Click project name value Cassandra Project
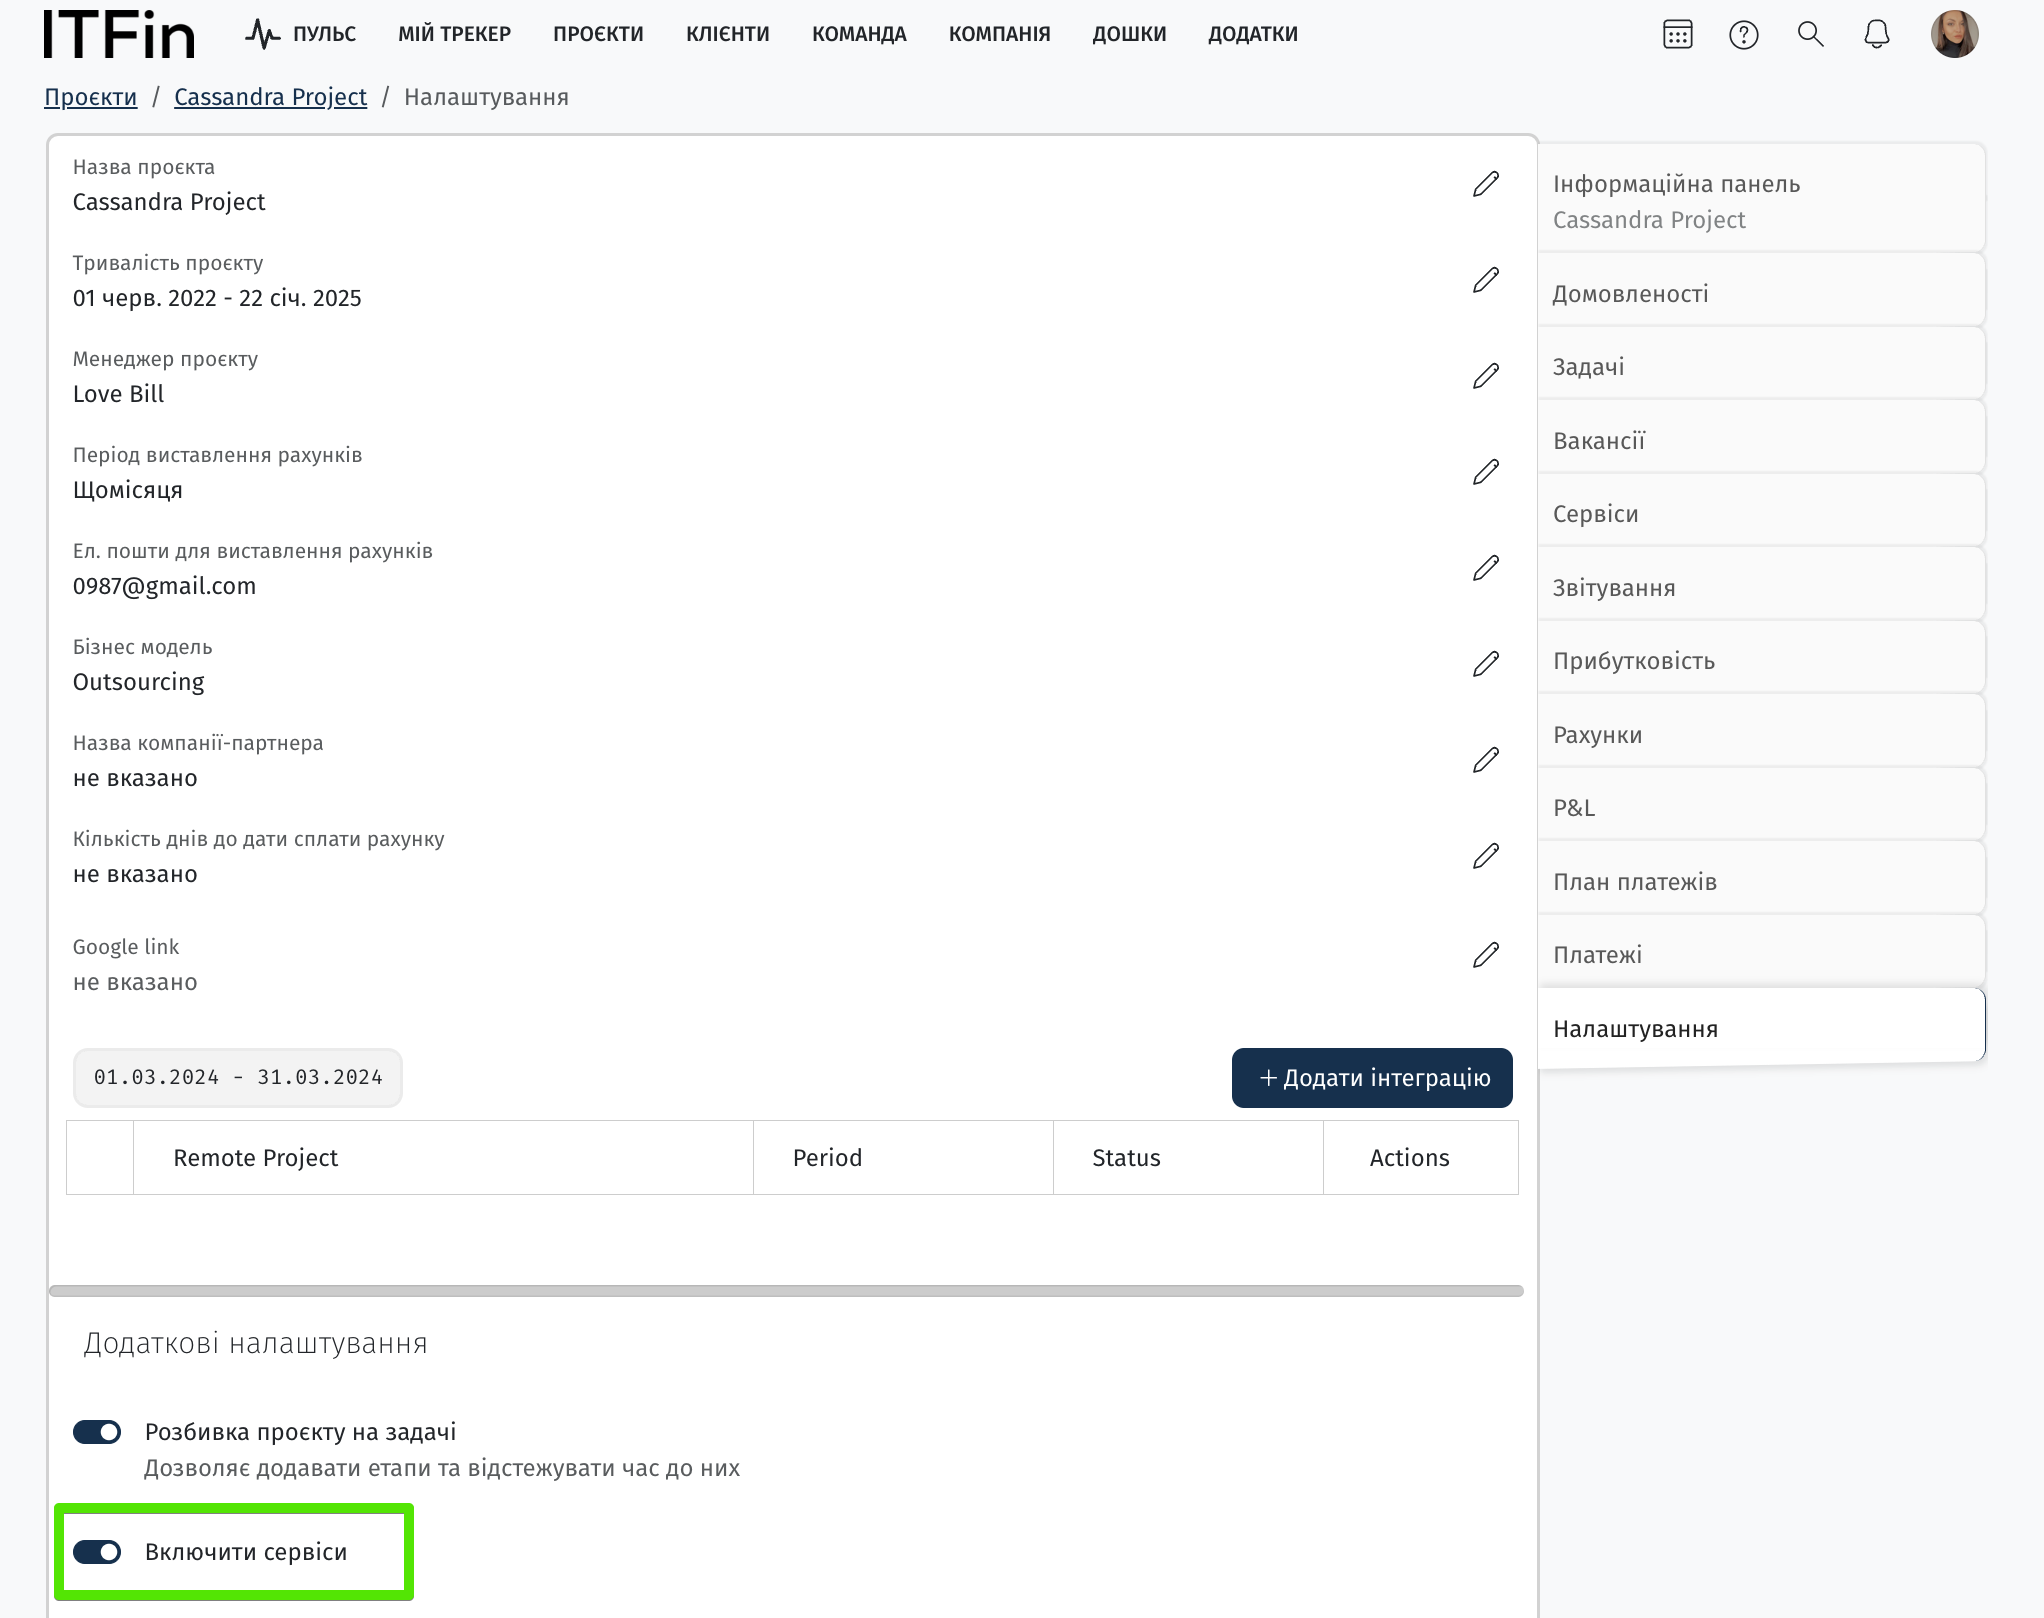 tap(169, 202)
